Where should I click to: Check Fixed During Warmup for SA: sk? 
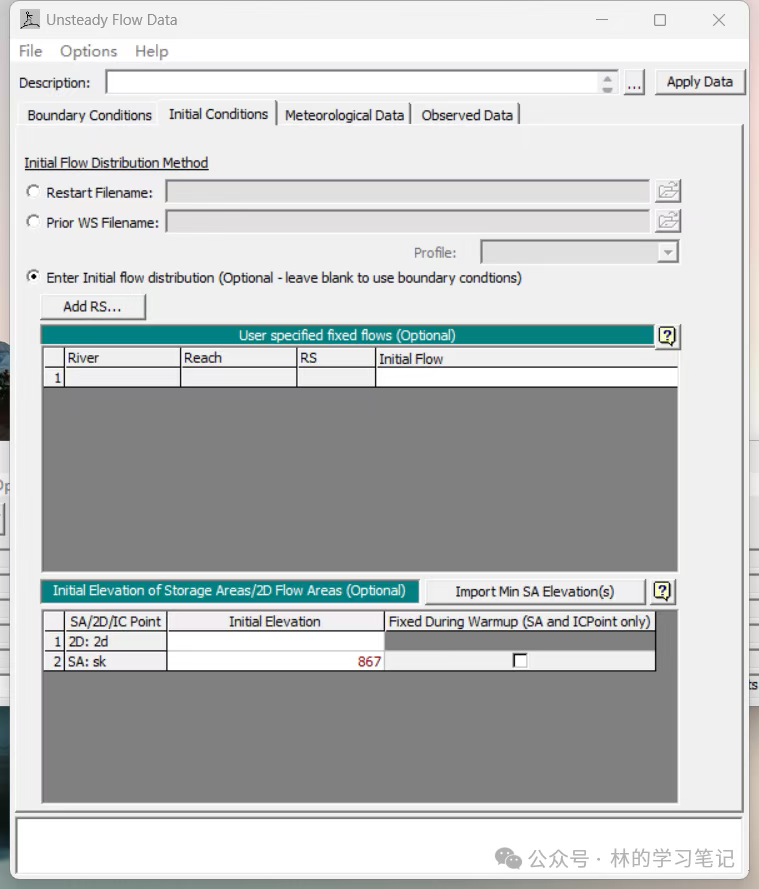(519, 661)
